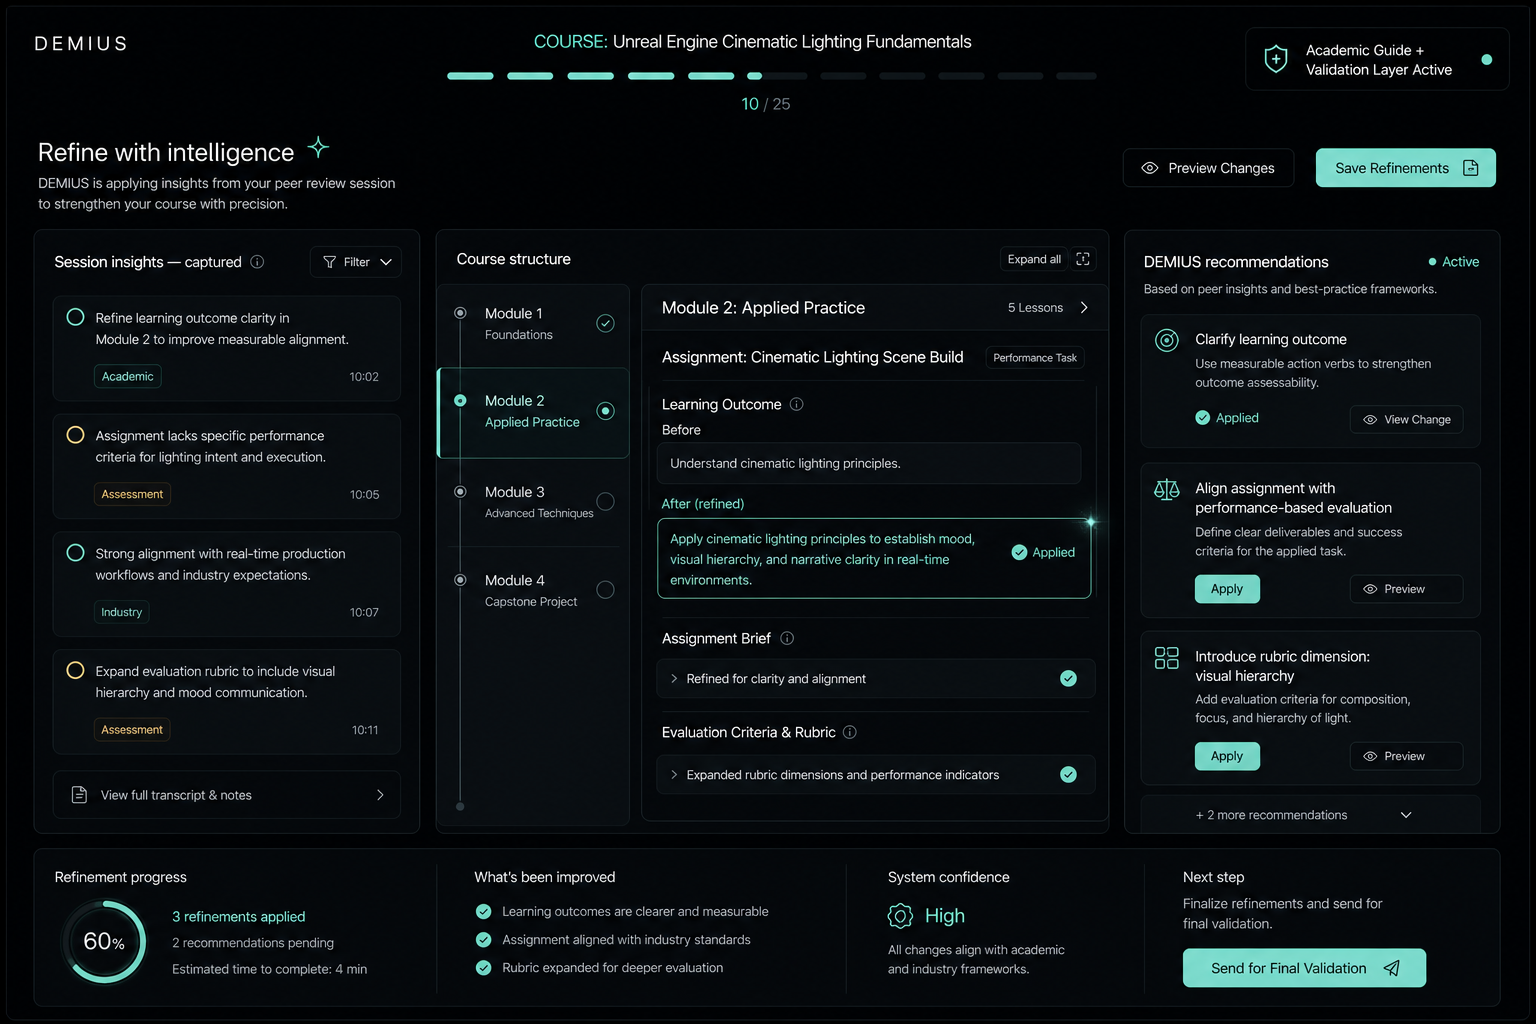Select the Module 4 empty status circle
Image resolution: width=1536 pixels, height=1024 pixels.
[x=605, y=590]
